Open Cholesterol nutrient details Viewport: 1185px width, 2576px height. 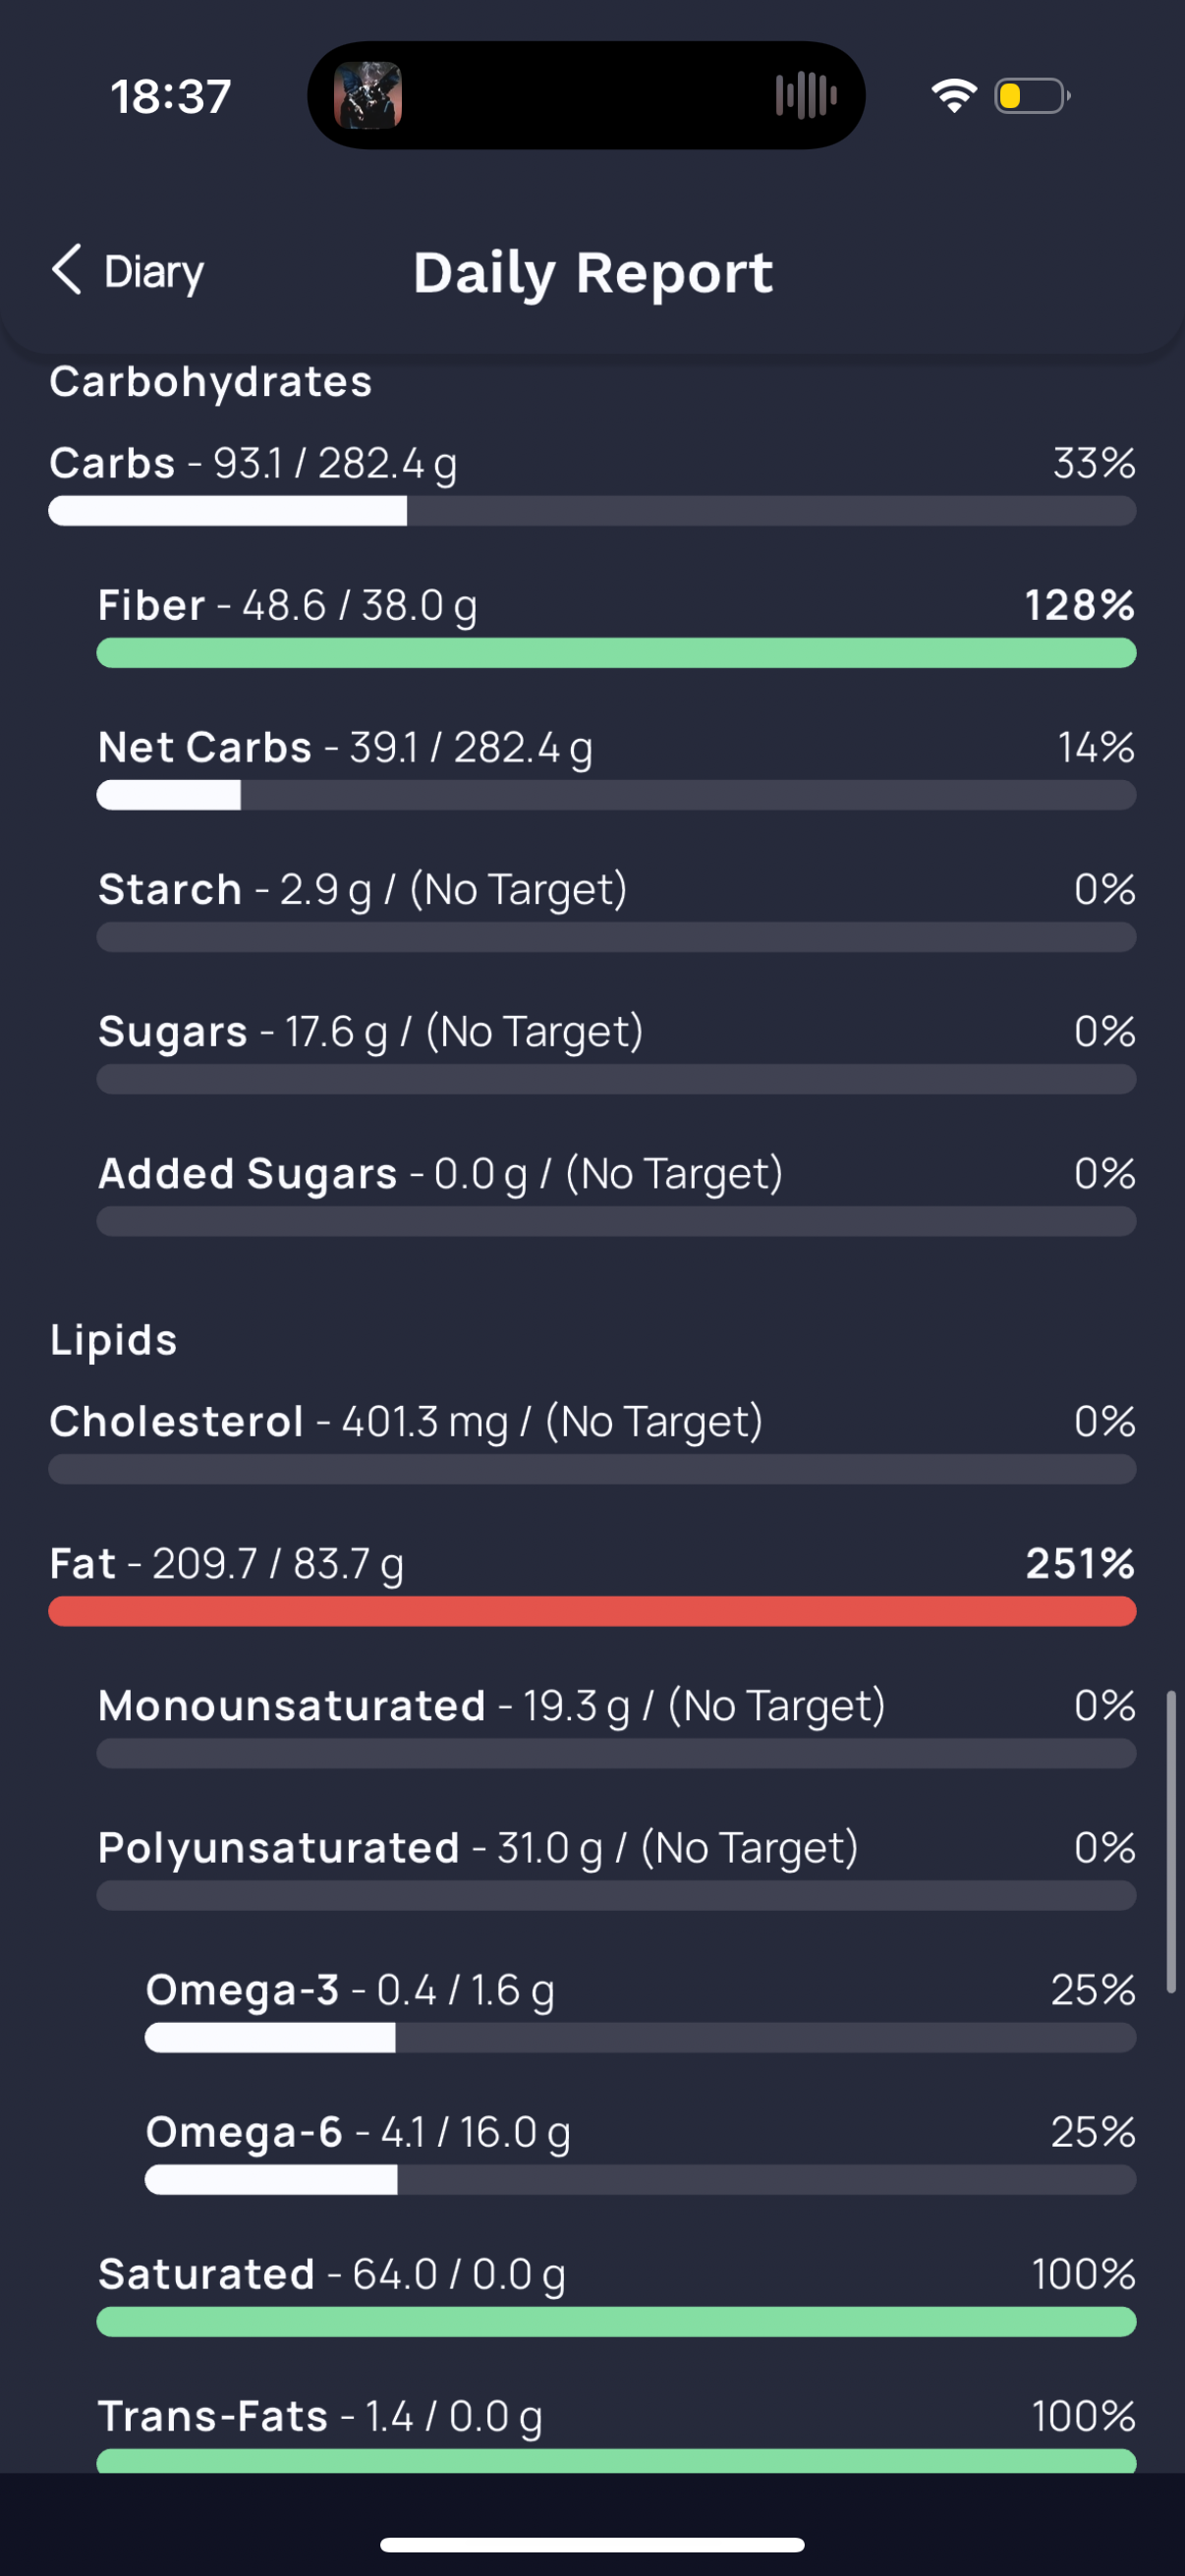click(x=592, y=1442)
